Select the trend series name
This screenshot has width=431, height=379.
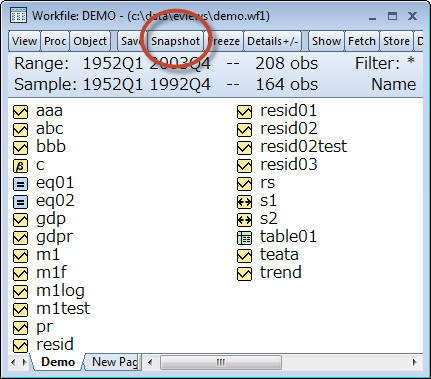pos(281,273)
